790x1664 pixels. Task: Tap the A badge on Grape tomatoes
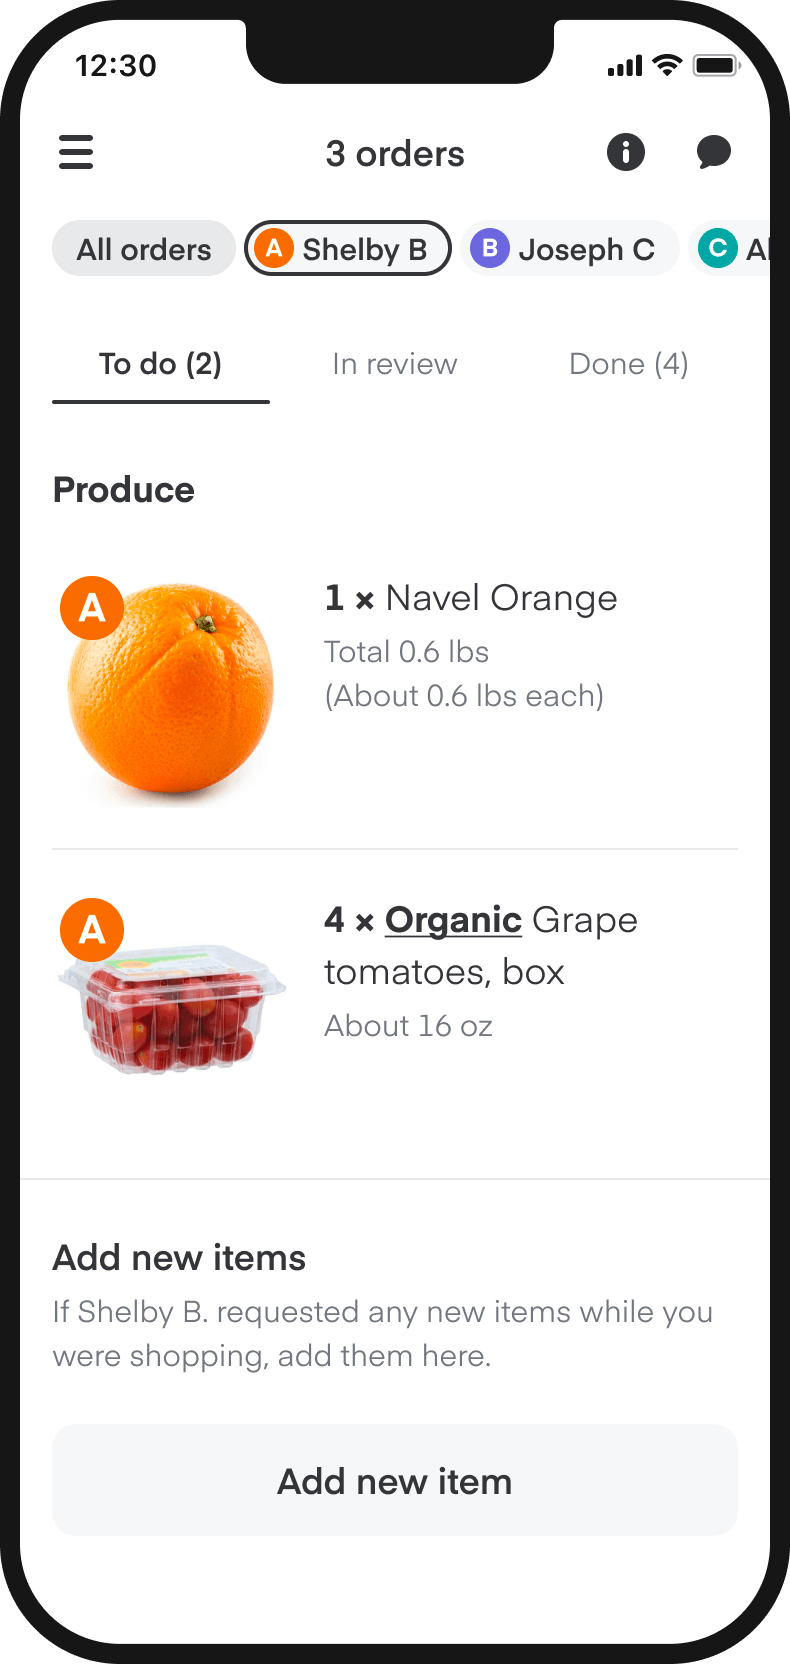(92, 930)
